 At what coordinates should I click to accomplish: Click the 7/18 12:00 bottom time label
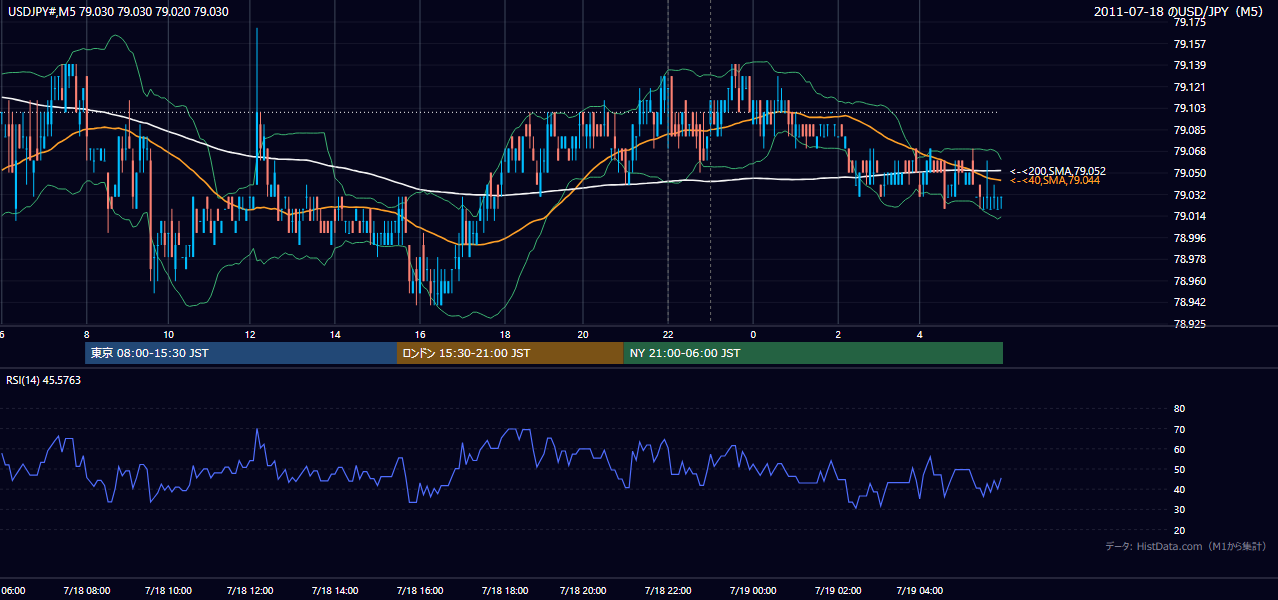[x=251, y=590]
